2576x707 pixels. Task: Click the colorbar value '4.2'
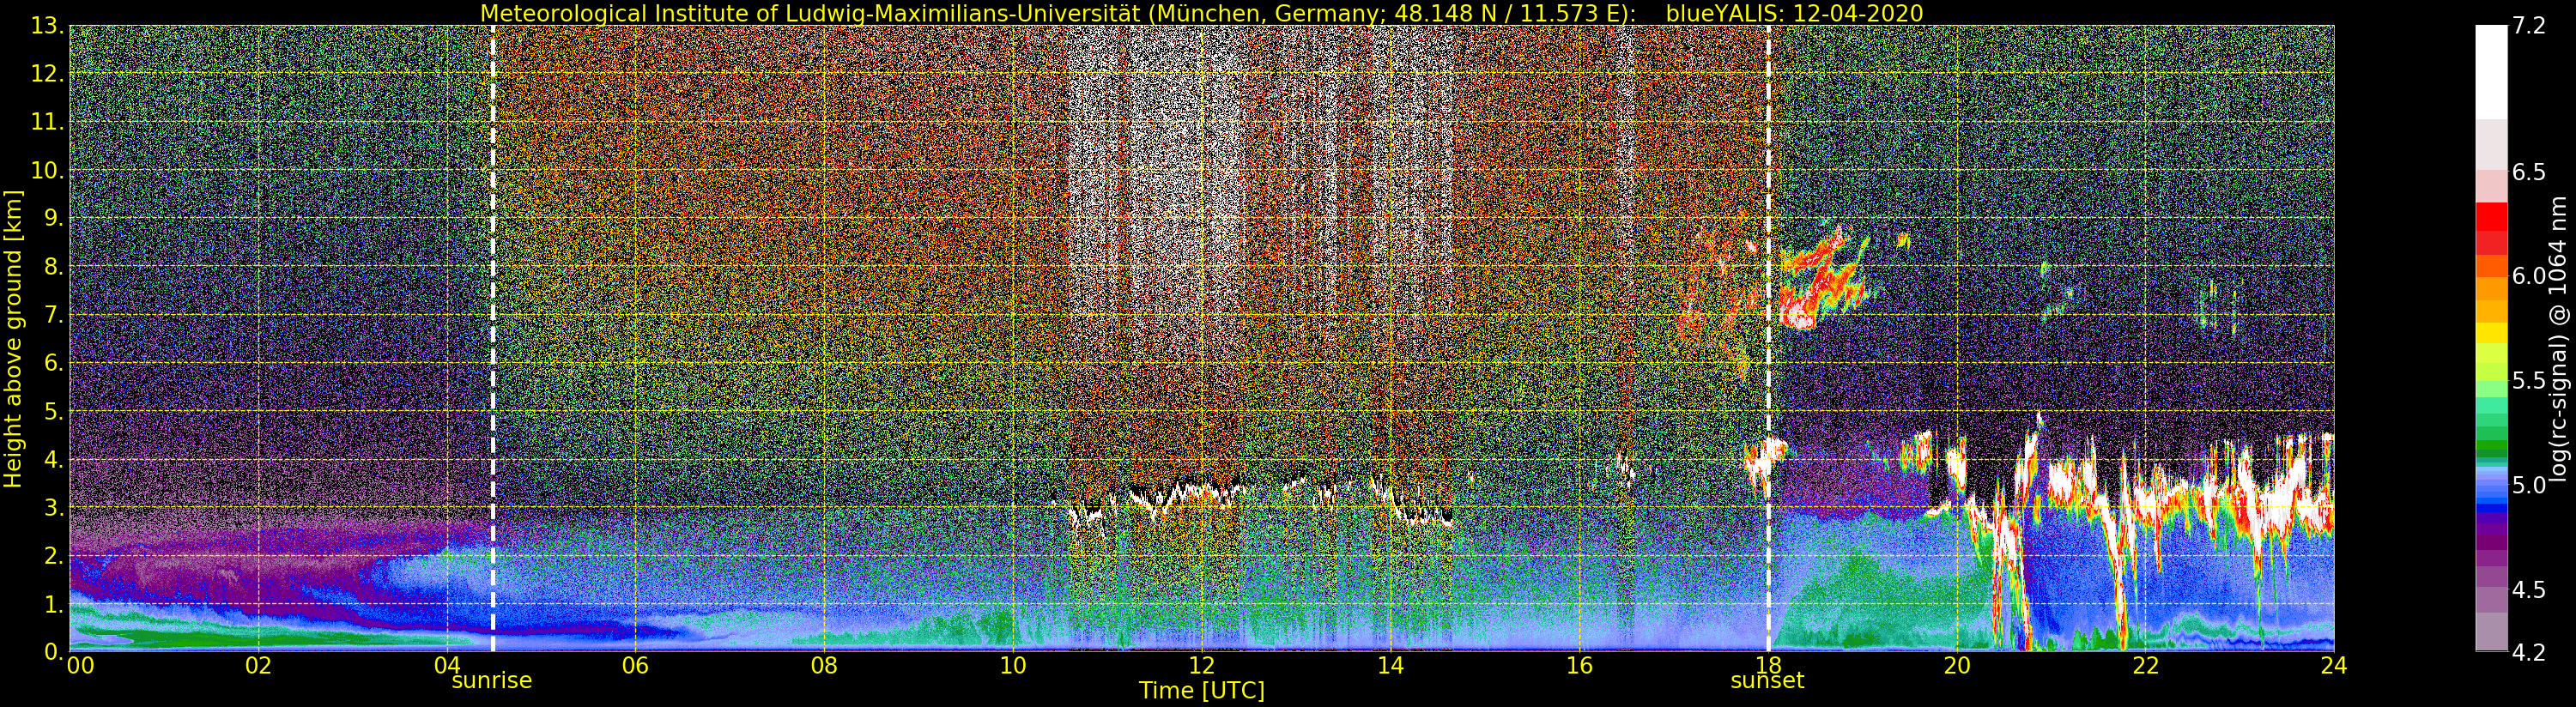(2529, 652)
